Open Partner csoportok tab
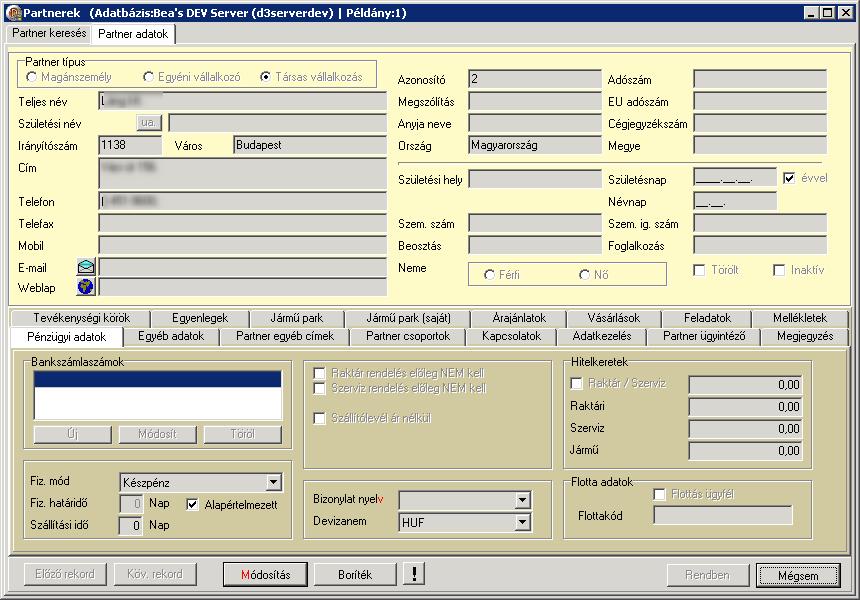 (408, 336)
